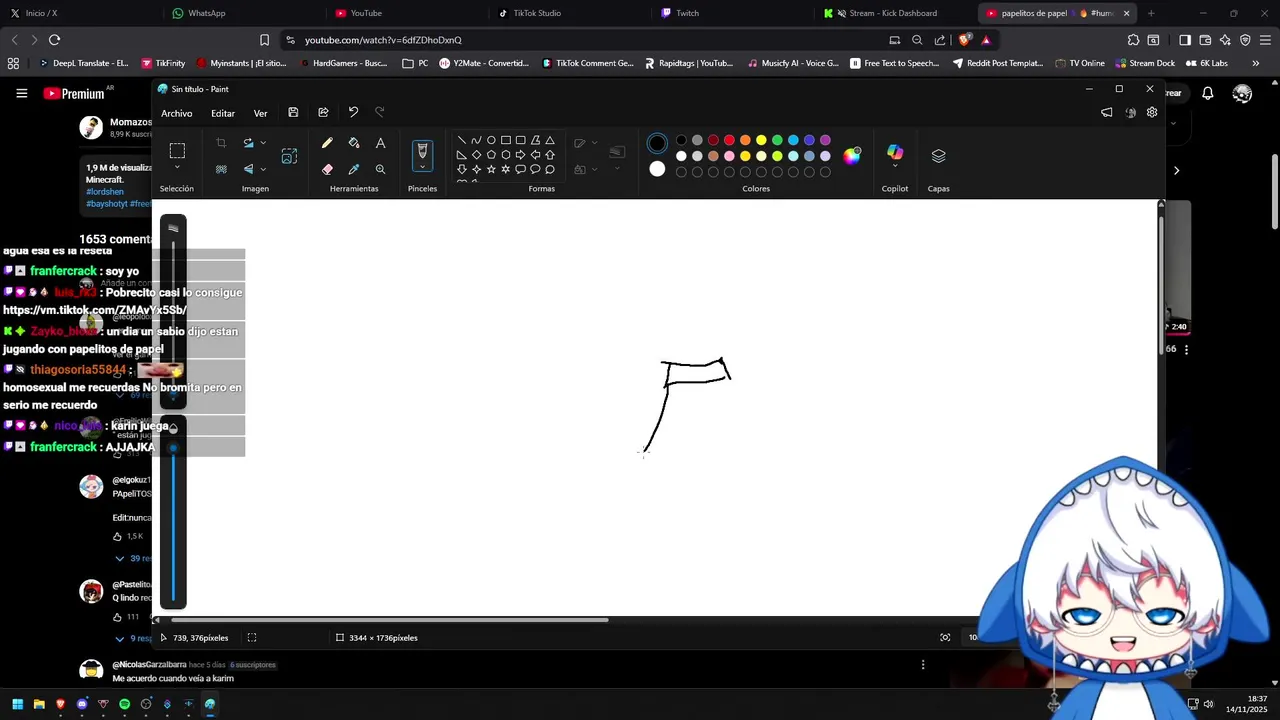
Task: Open the Archivo menu
Action: [x=176, y=113]
